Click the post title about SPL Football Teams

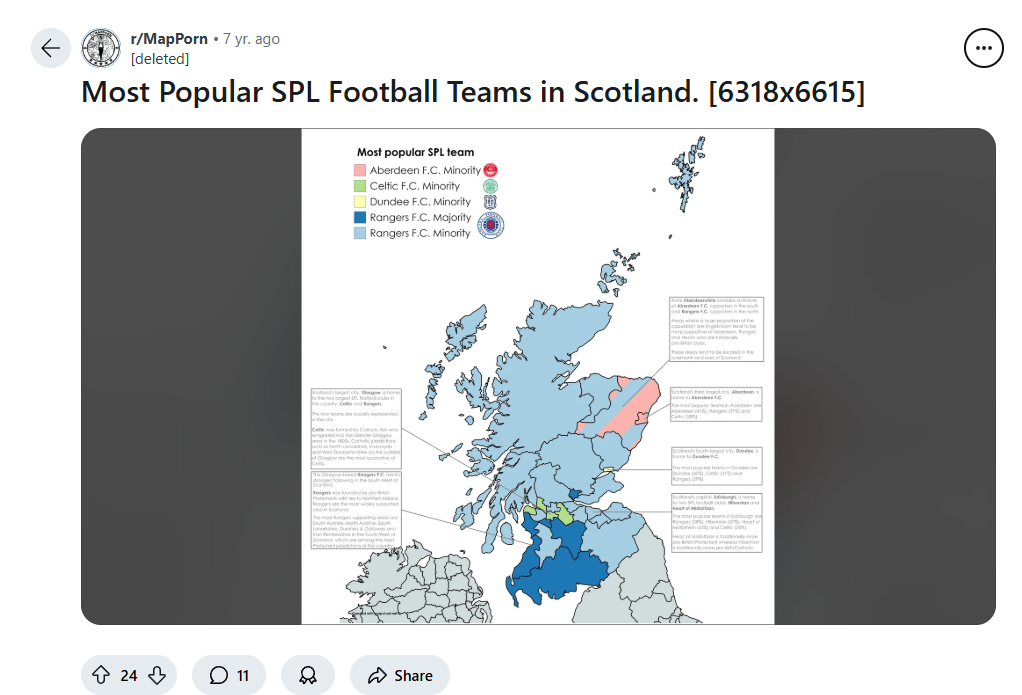click(473, 92)
